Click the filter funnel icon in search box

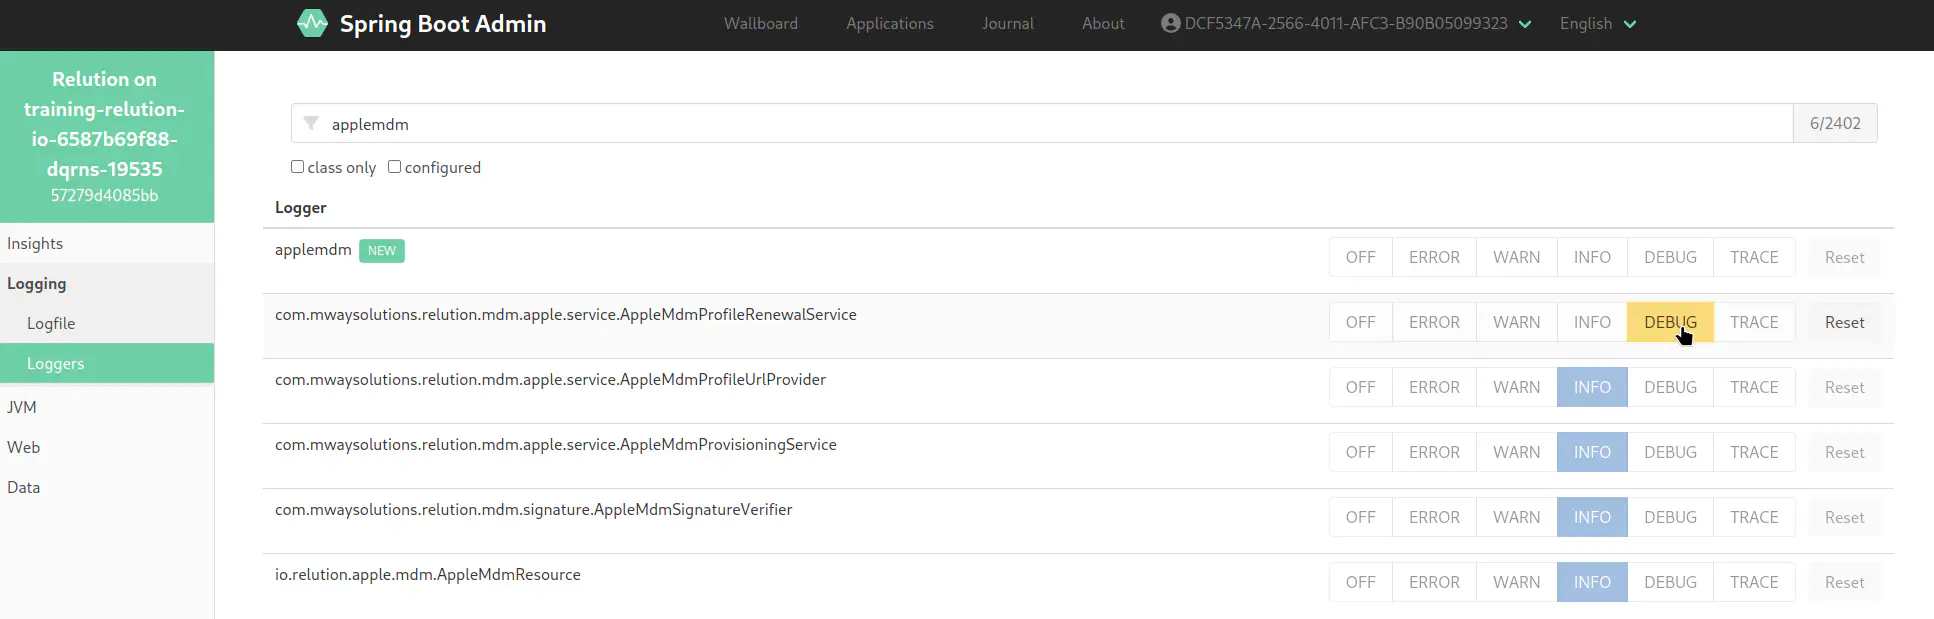[x=311, y=123]
